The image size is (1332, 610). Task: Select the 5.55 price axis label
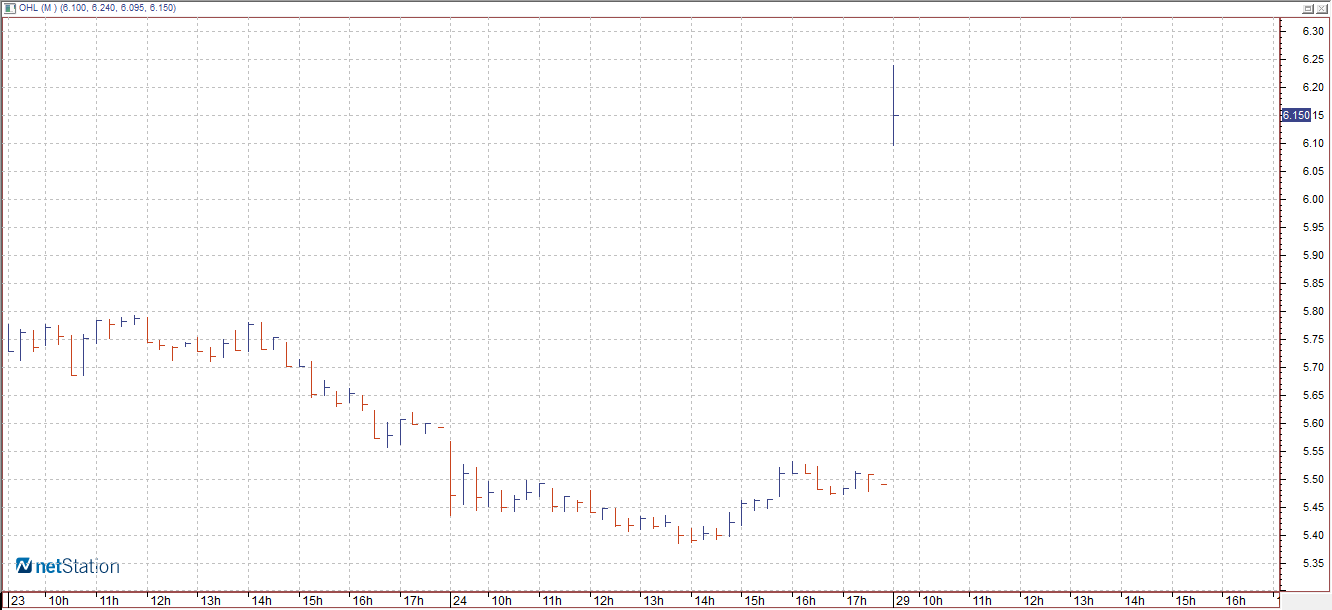point(1313,451)
